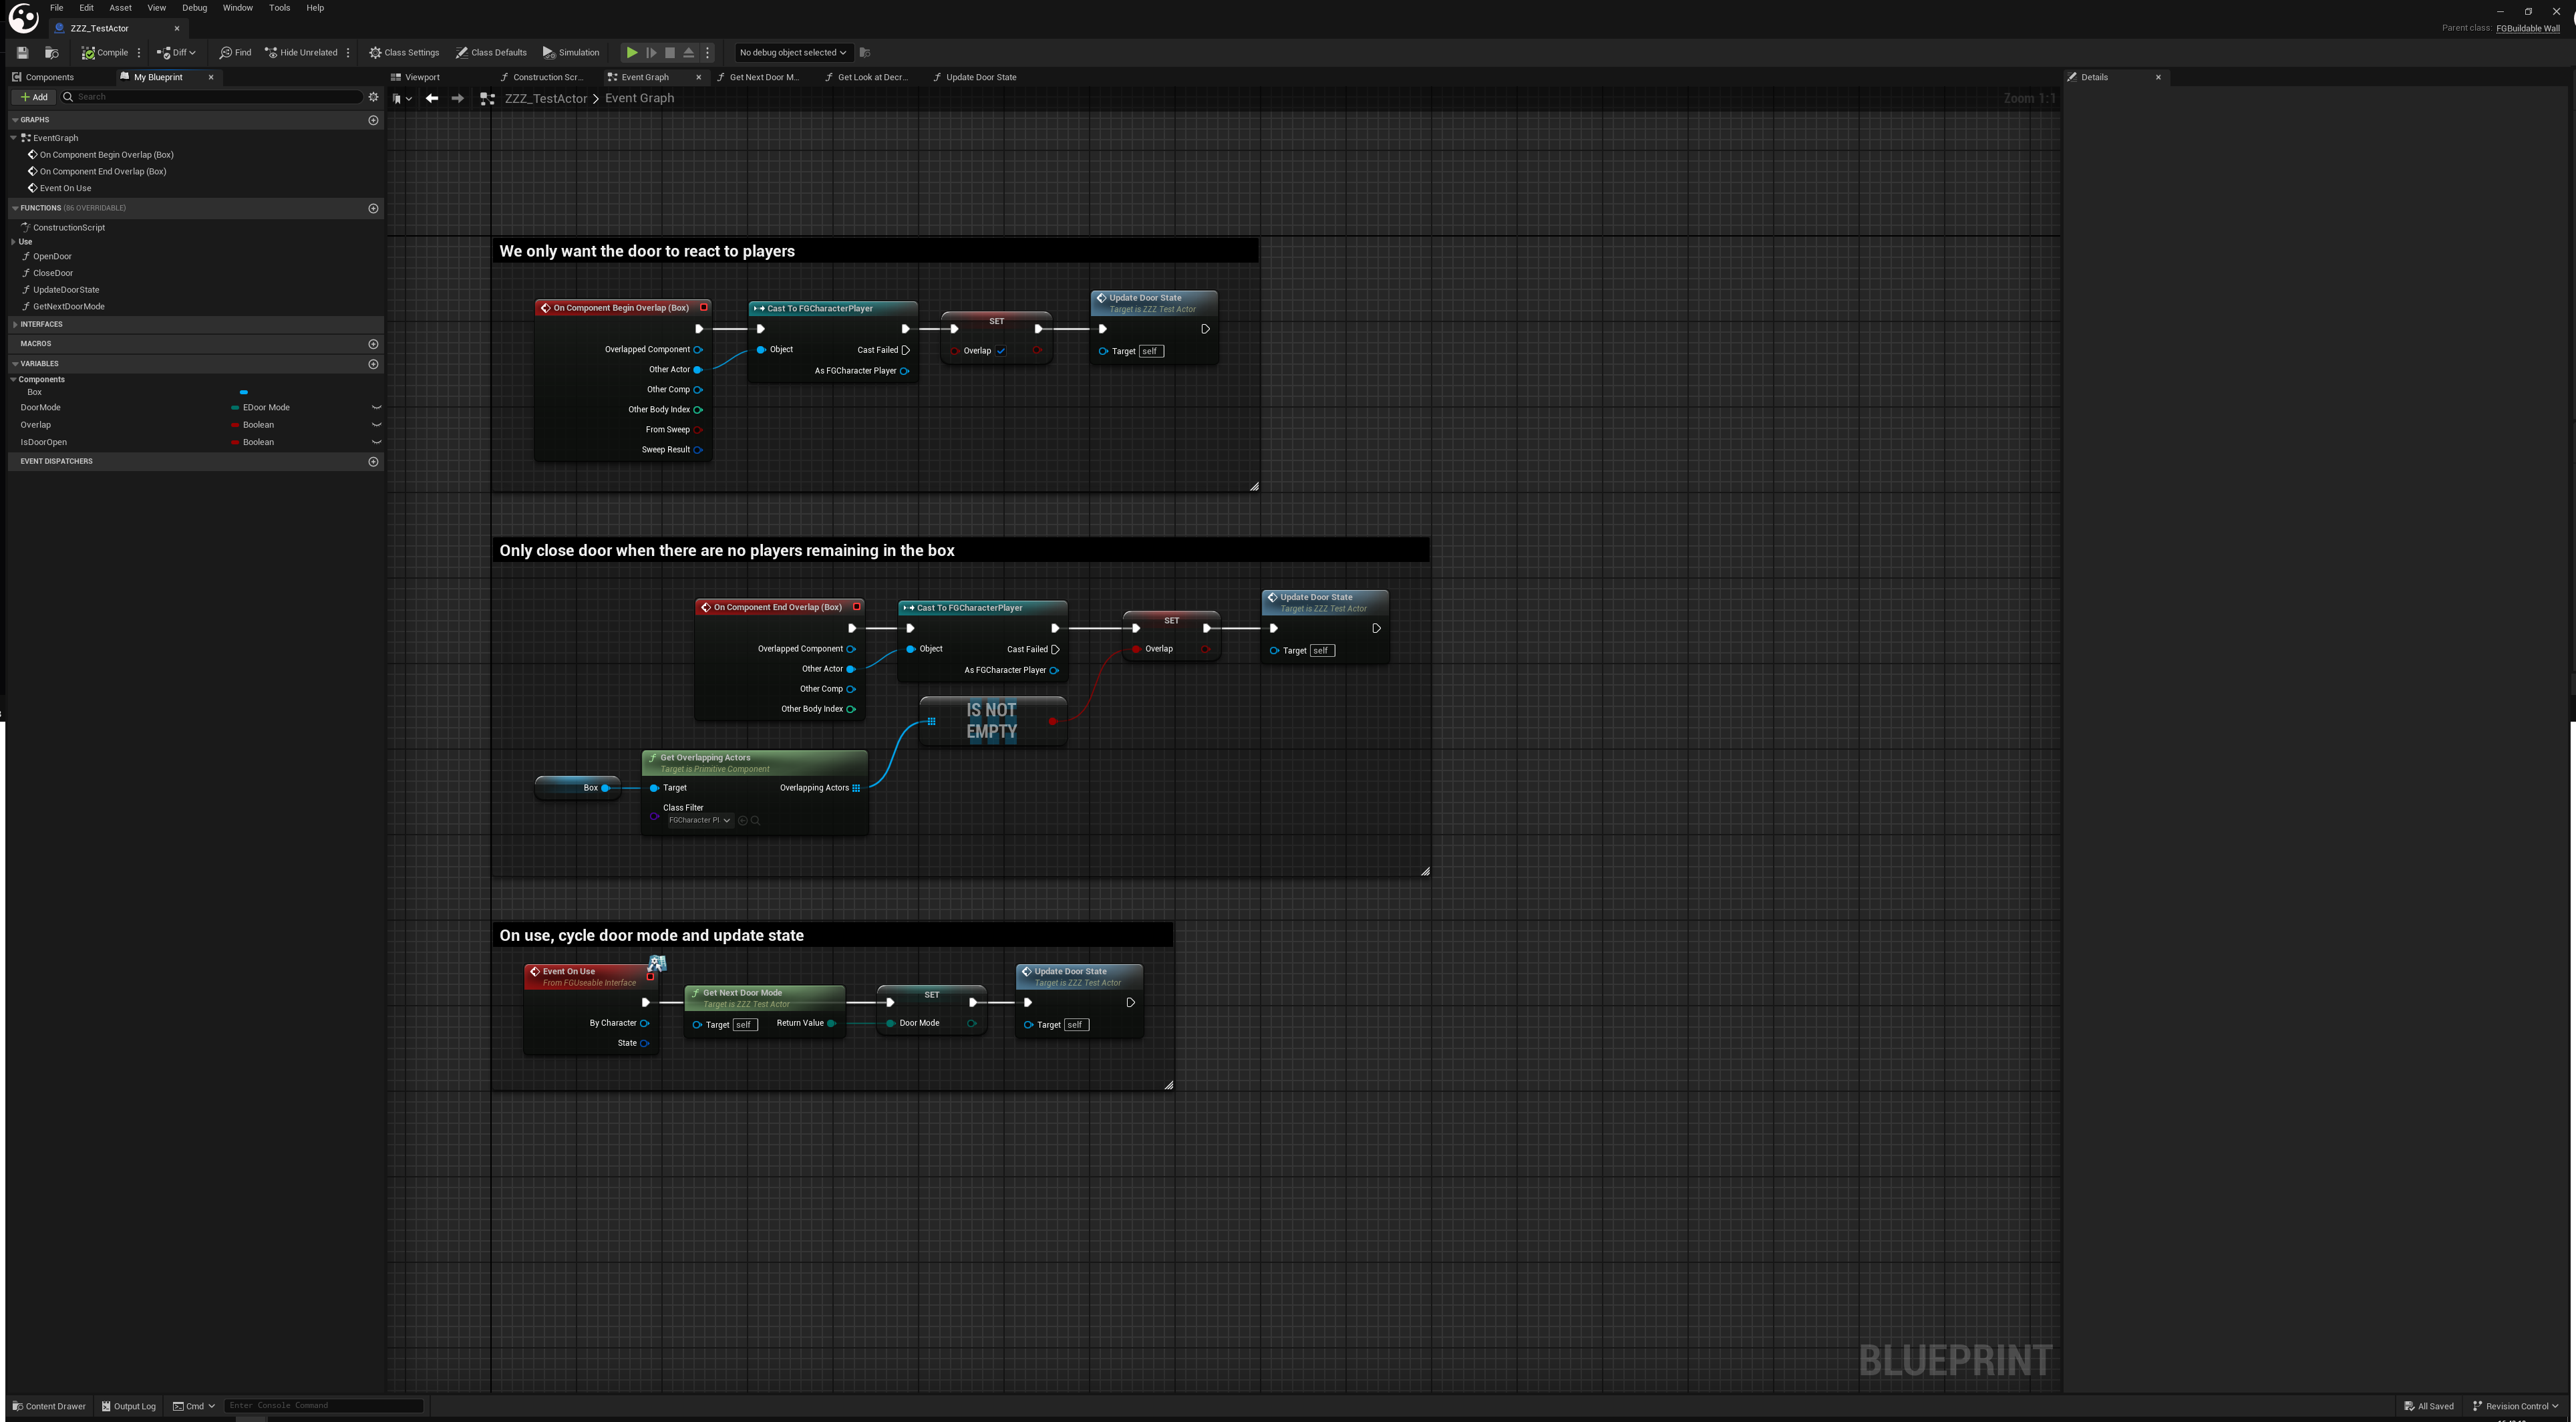Screen dimensions: 2576x1422
Task: Open the debug object selection dropdown
Action: [792, 52]
